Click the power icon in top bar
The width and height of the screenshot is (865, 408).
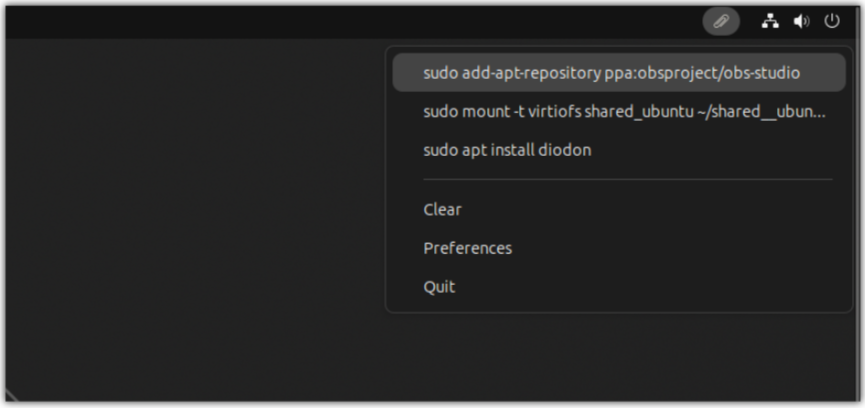(832, 21)
